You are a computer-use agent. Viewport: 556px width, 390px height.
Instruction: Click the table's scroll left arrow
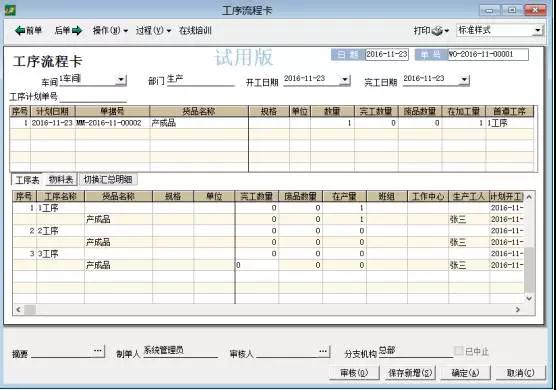click(x=18, y=310)
